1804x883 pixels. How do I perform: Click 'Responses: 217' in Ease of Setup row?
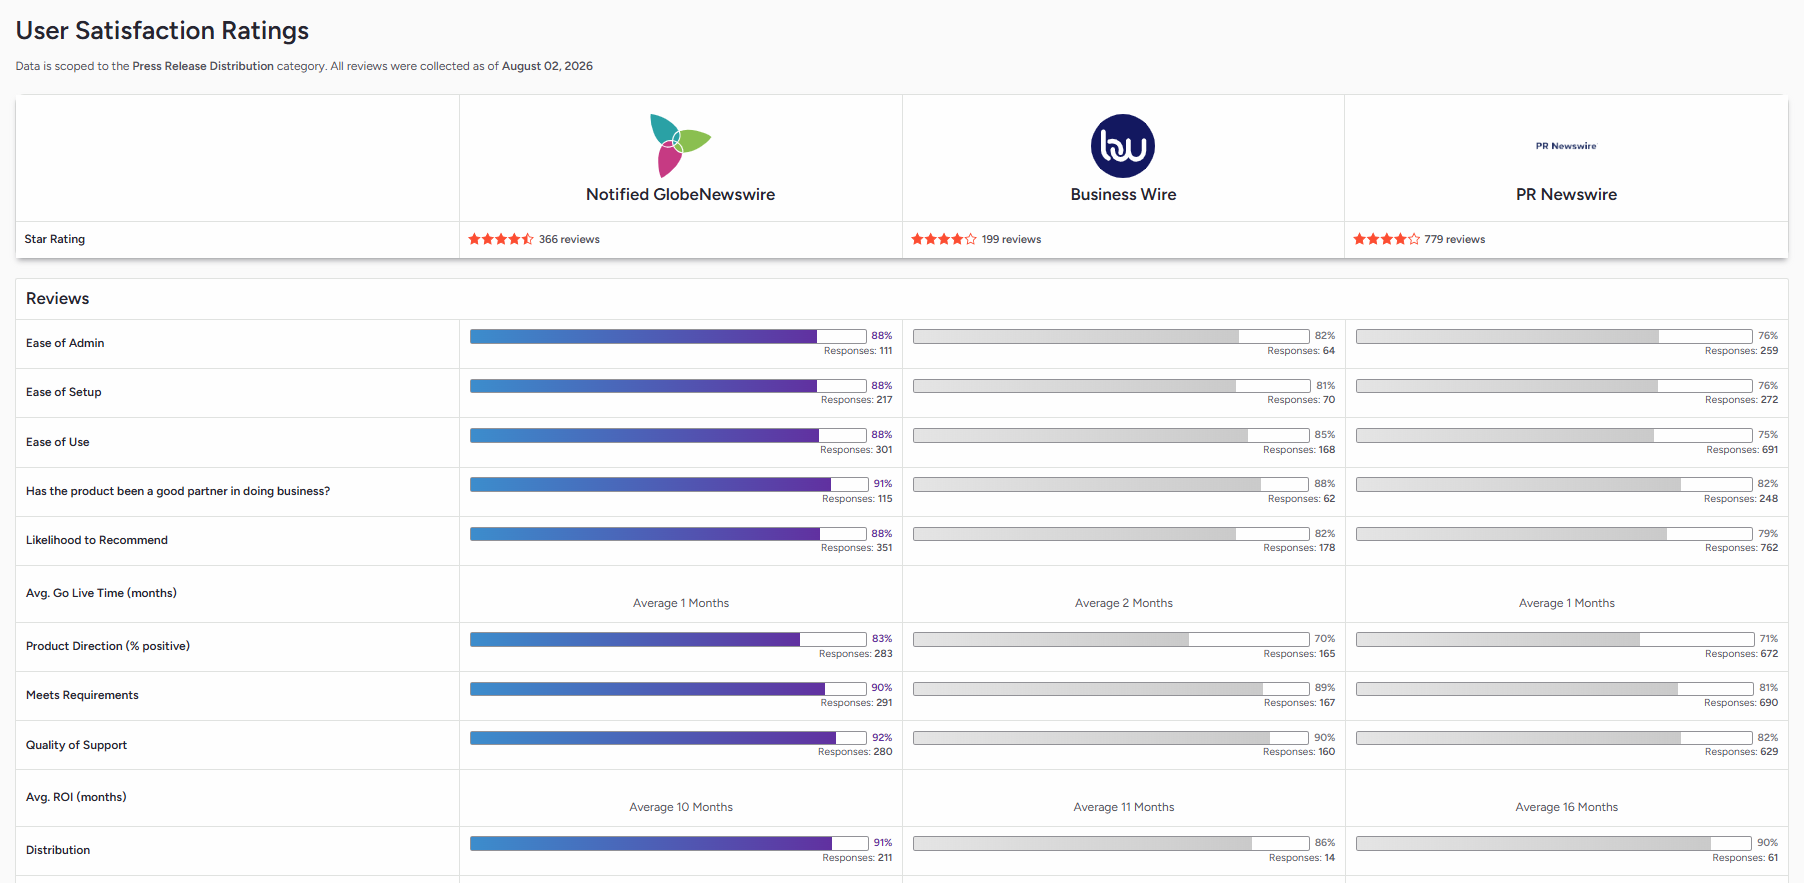pyautogui.click(x=857, y=400)
